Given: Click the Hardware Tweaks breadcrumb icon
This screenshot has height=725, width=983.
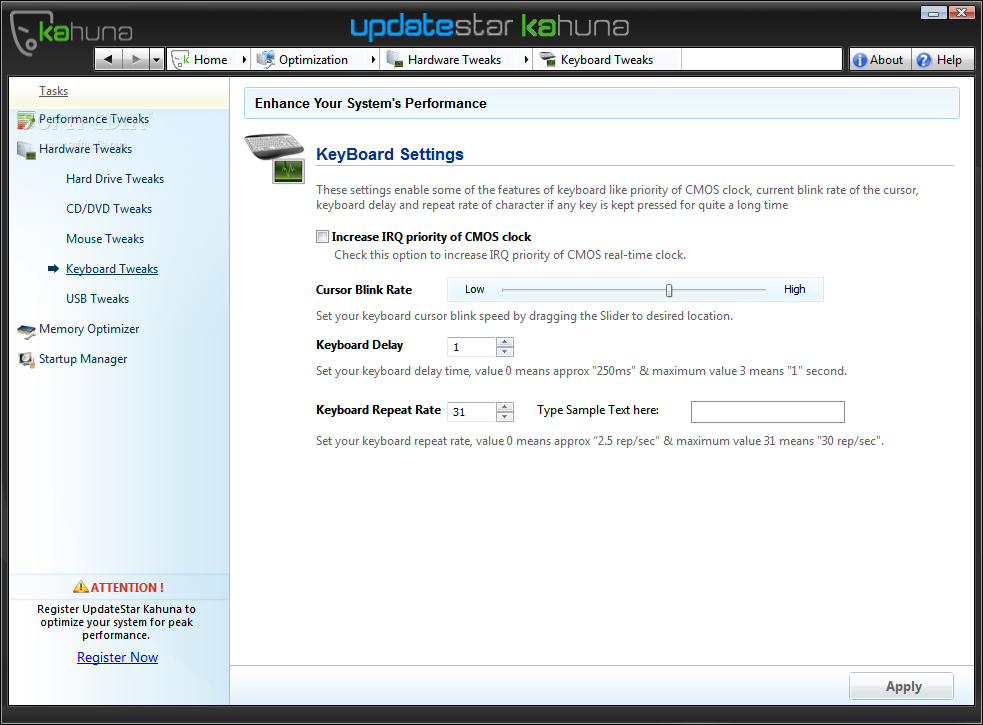Looking at the screenshot, I should tap(394, 60).
